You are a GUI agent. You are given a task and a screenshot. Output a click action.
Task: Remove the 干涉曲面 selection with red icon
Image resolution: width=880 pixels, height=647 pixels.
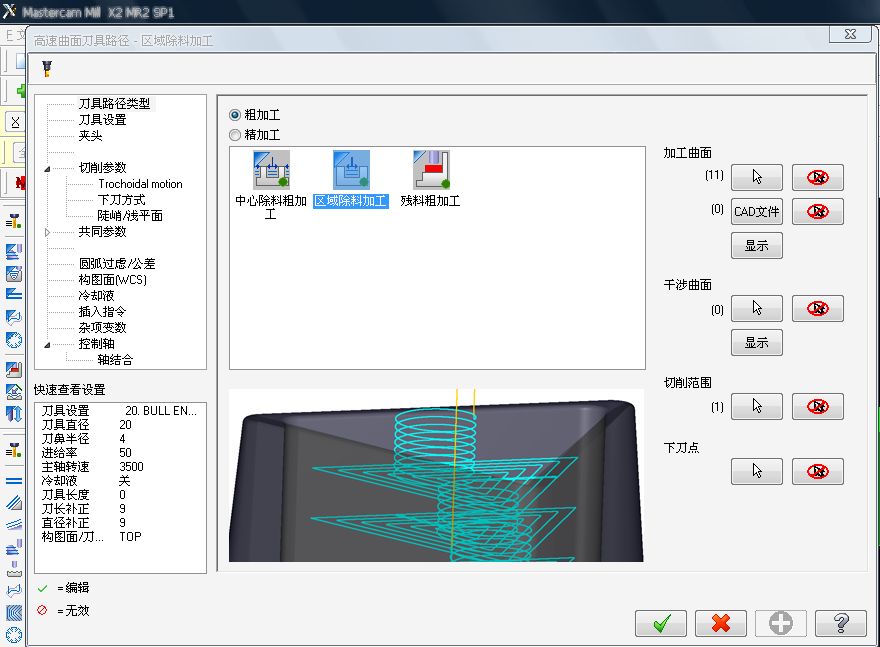pyautogui.click(x=818, y=308)
